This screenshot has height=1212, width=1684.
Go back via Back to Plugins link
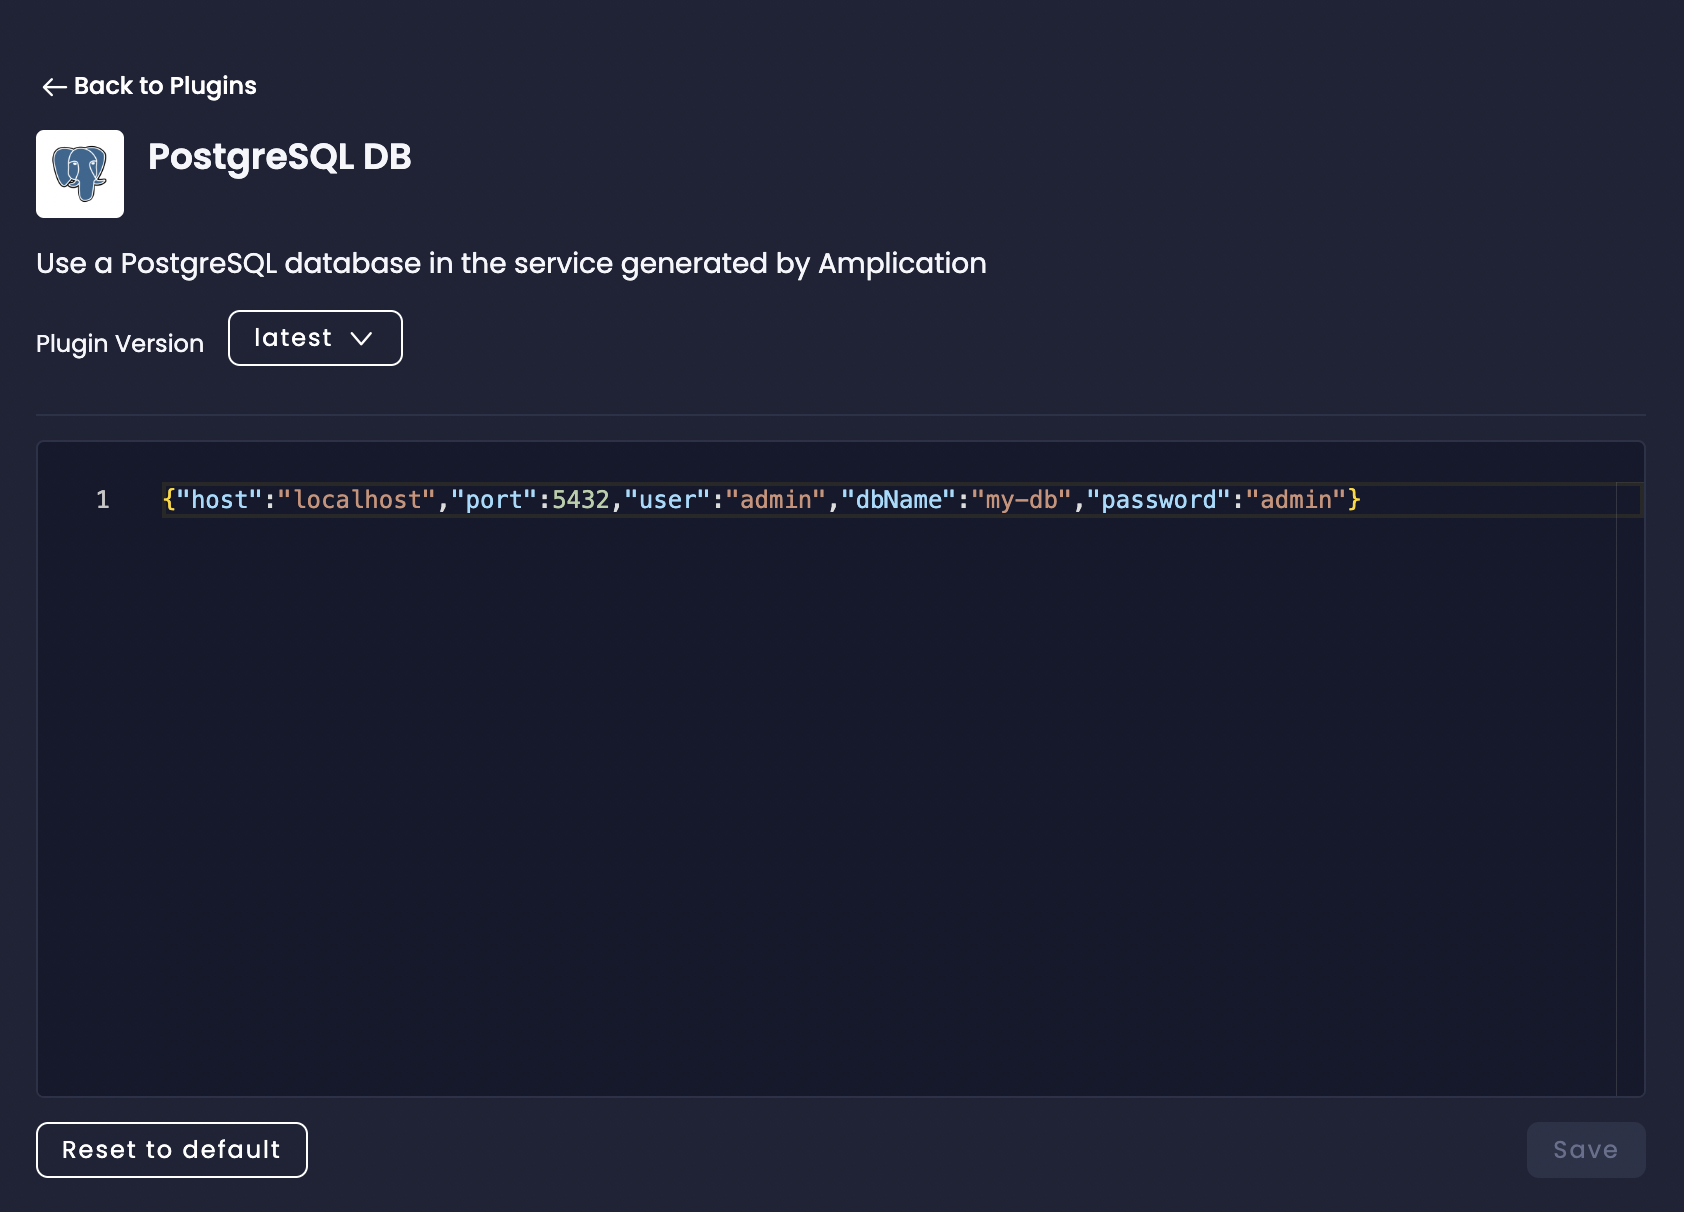pyautogui.click(x=148, y=86)
